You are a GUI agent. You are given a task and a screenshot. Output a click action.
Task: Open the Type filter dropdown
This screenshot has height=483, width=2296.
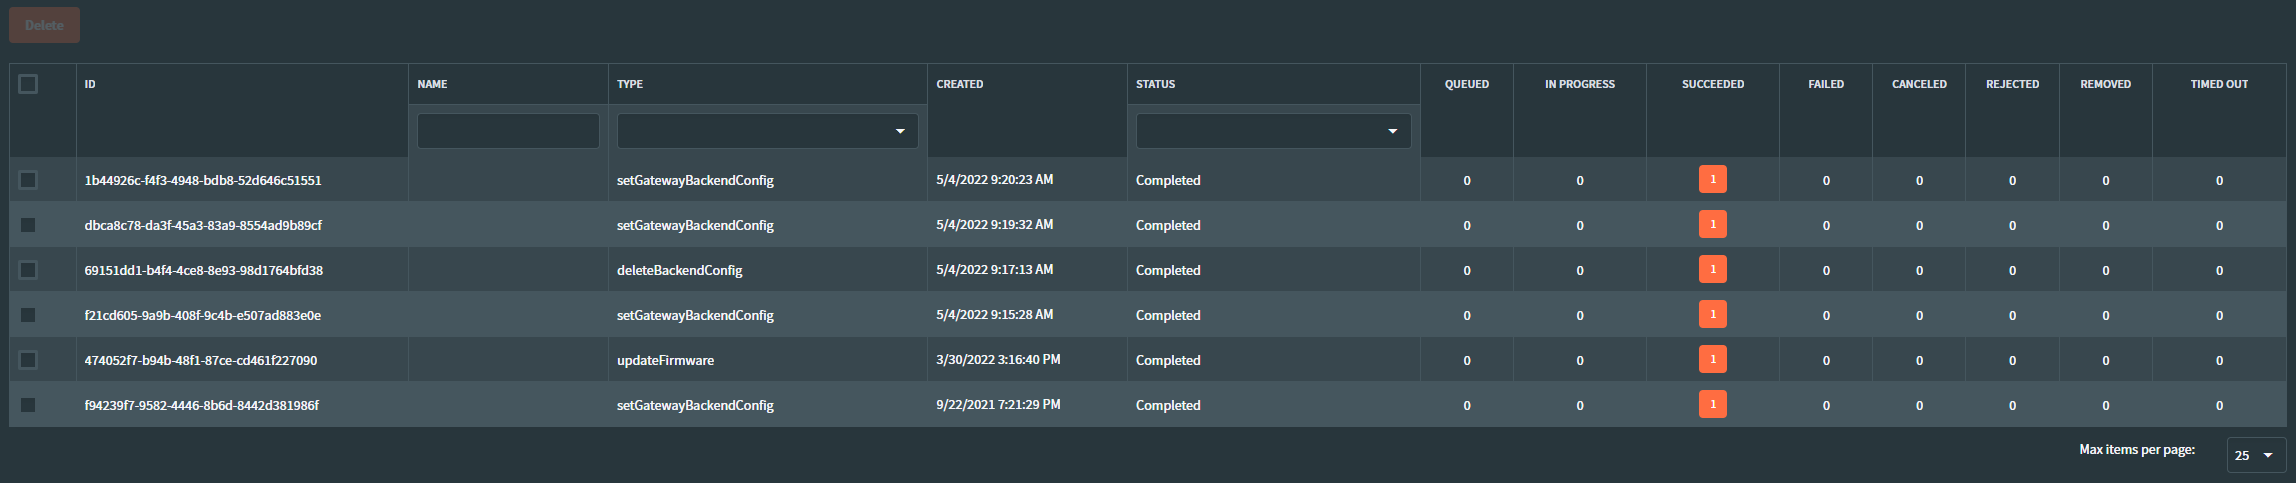pos(767,131)
